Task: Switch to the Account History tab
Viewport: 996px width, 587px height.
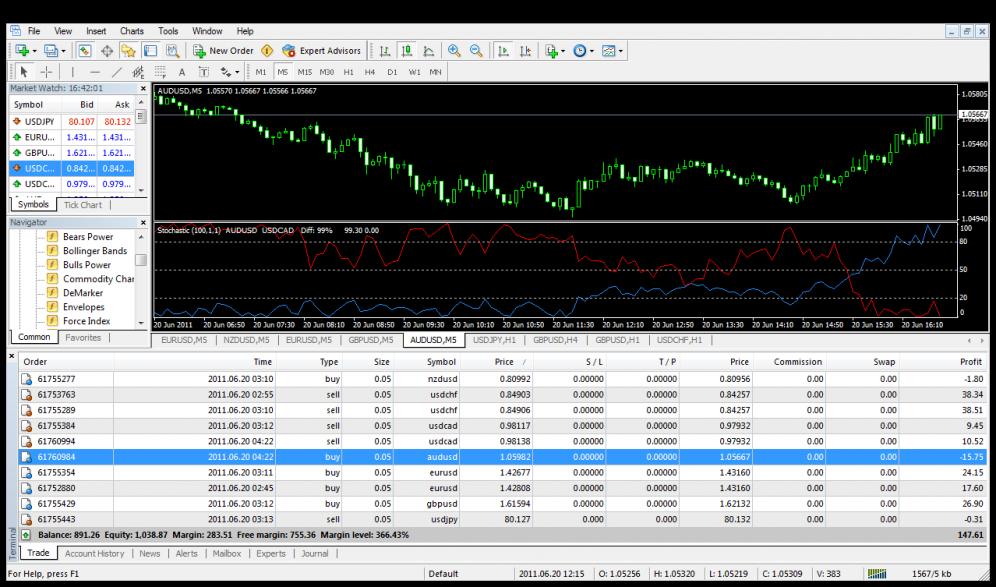Action: coord(95,553)
